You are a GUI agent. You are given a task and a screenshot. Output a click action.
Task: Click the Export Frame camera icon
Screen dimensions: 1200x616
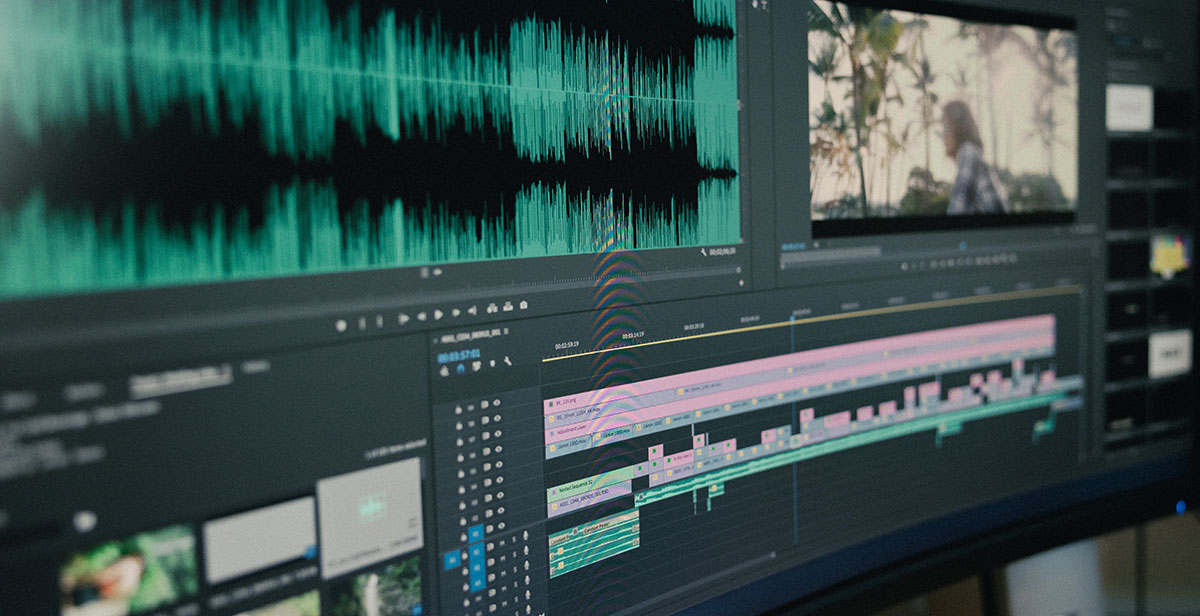point(524,305)
